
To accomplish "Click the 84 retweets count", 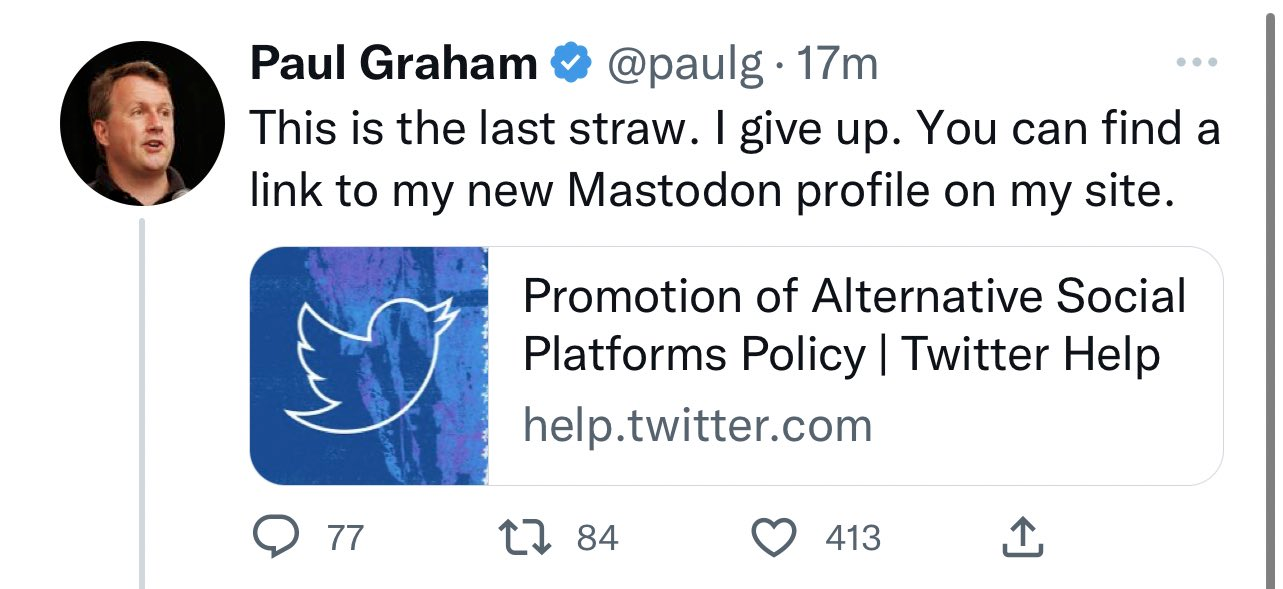I will [x=598, y=539].
